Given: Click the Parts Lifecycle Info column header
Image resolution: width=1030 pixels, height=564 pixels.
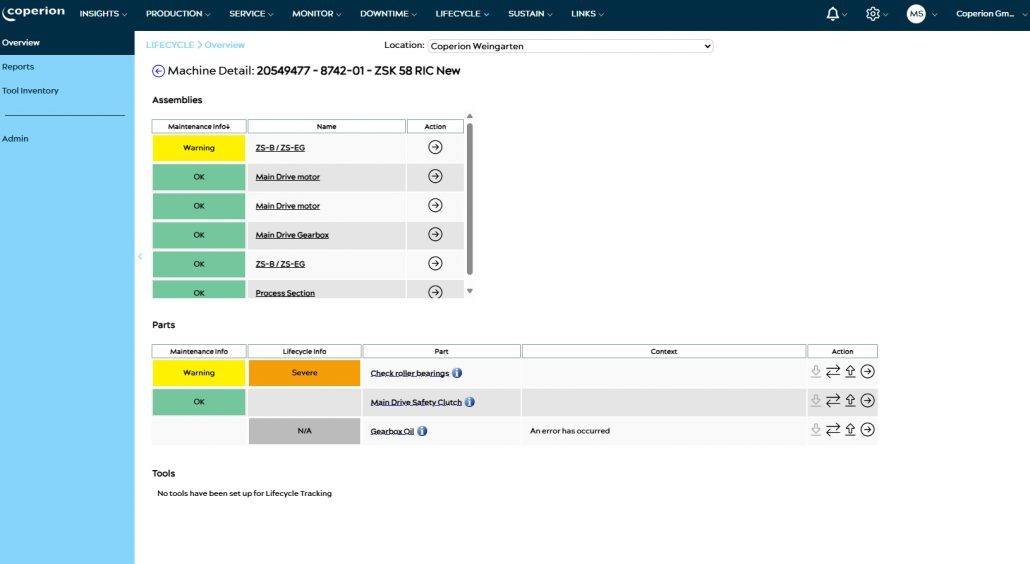Looking at the screenshot, I should click(x=304, y=351).
